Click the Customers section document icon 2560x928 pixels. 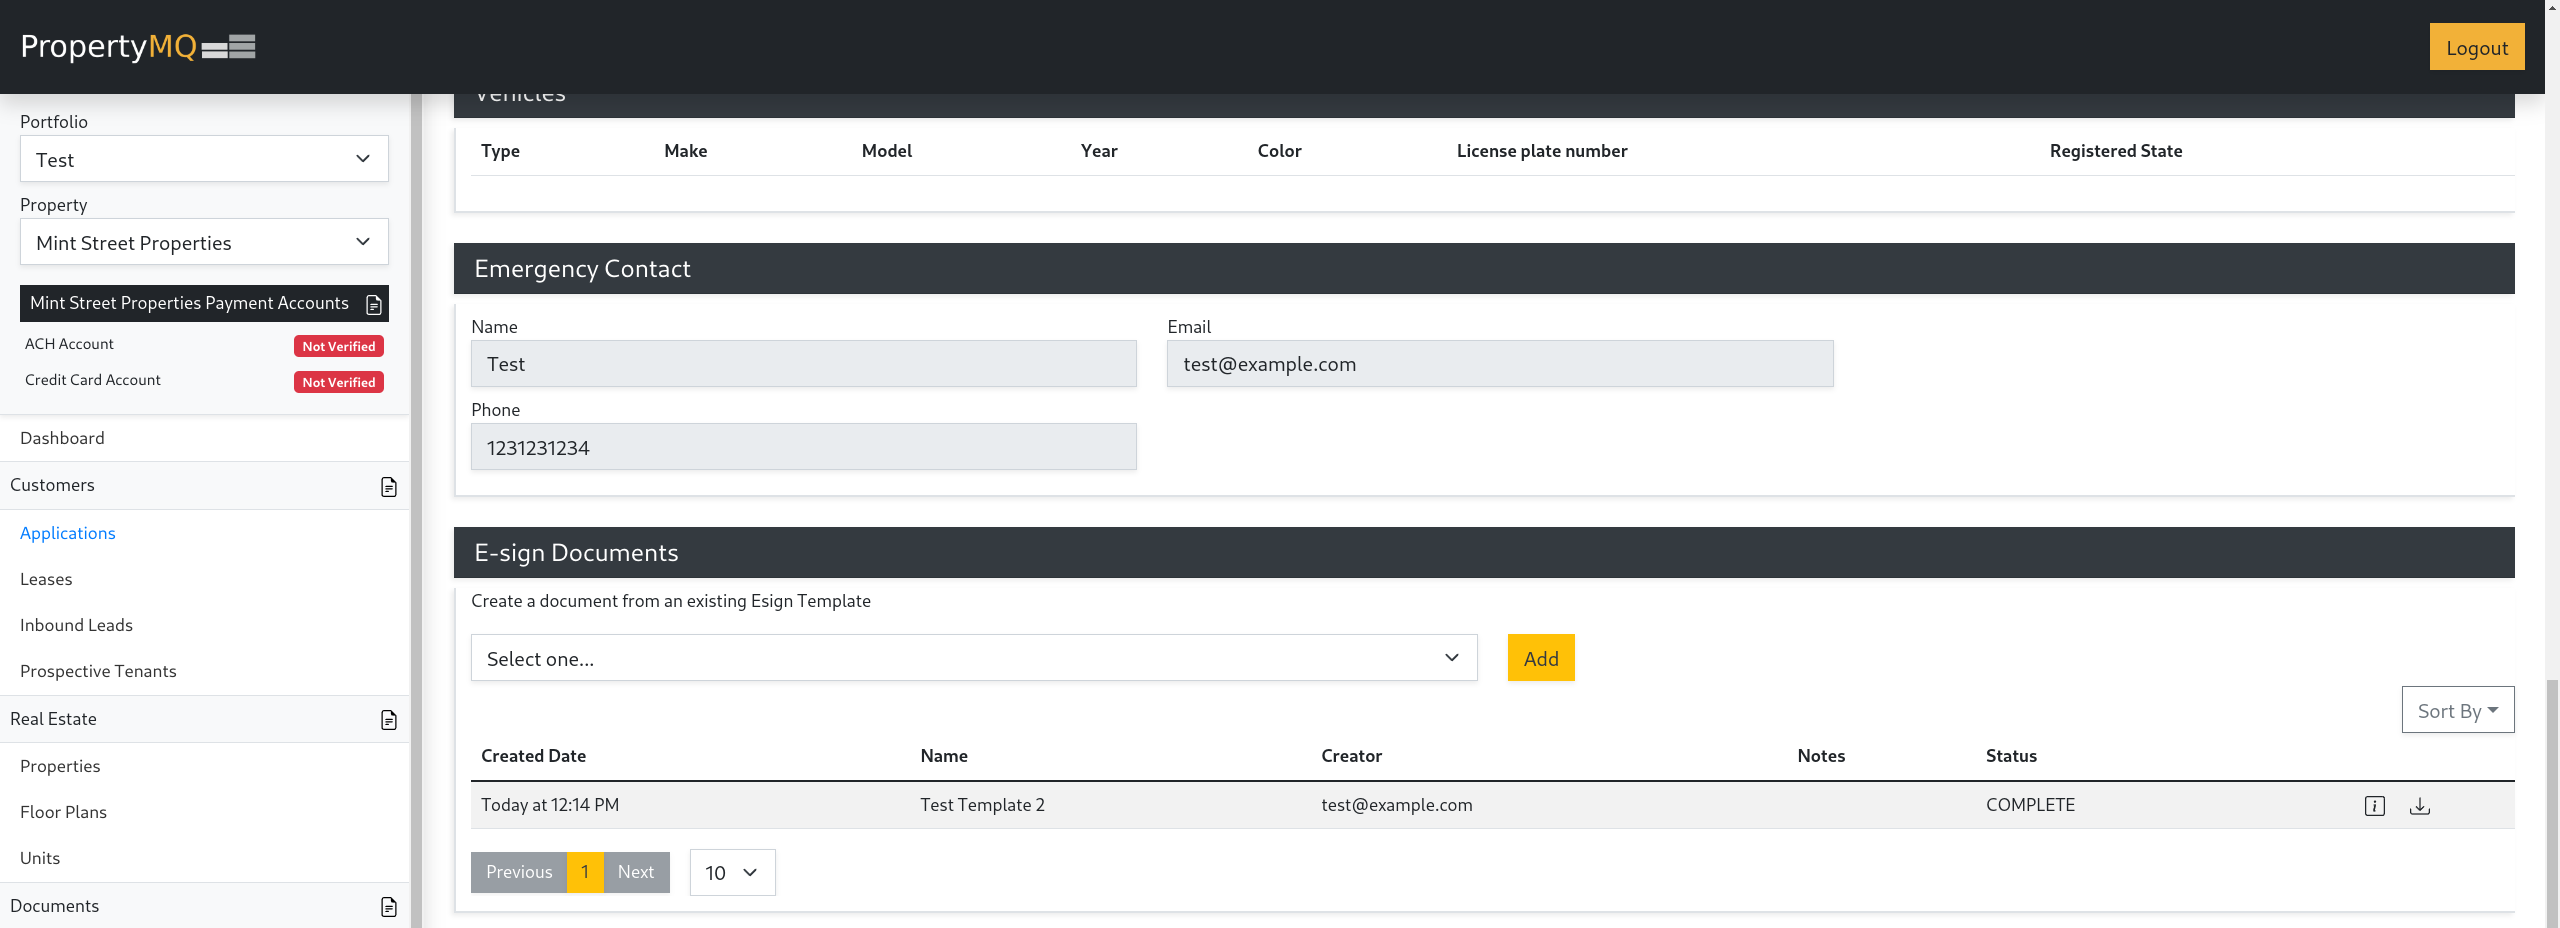point(389,487)
